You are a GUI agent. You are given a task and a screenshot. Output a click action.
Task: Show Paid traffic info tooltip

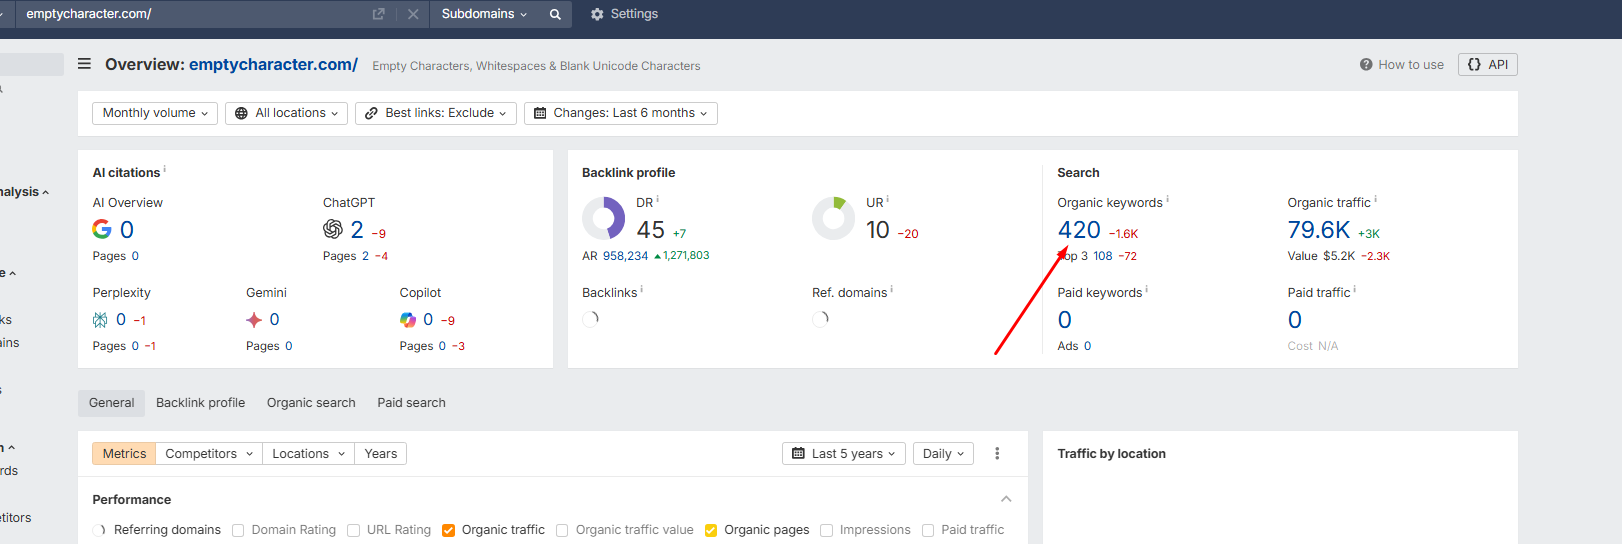1355,289
